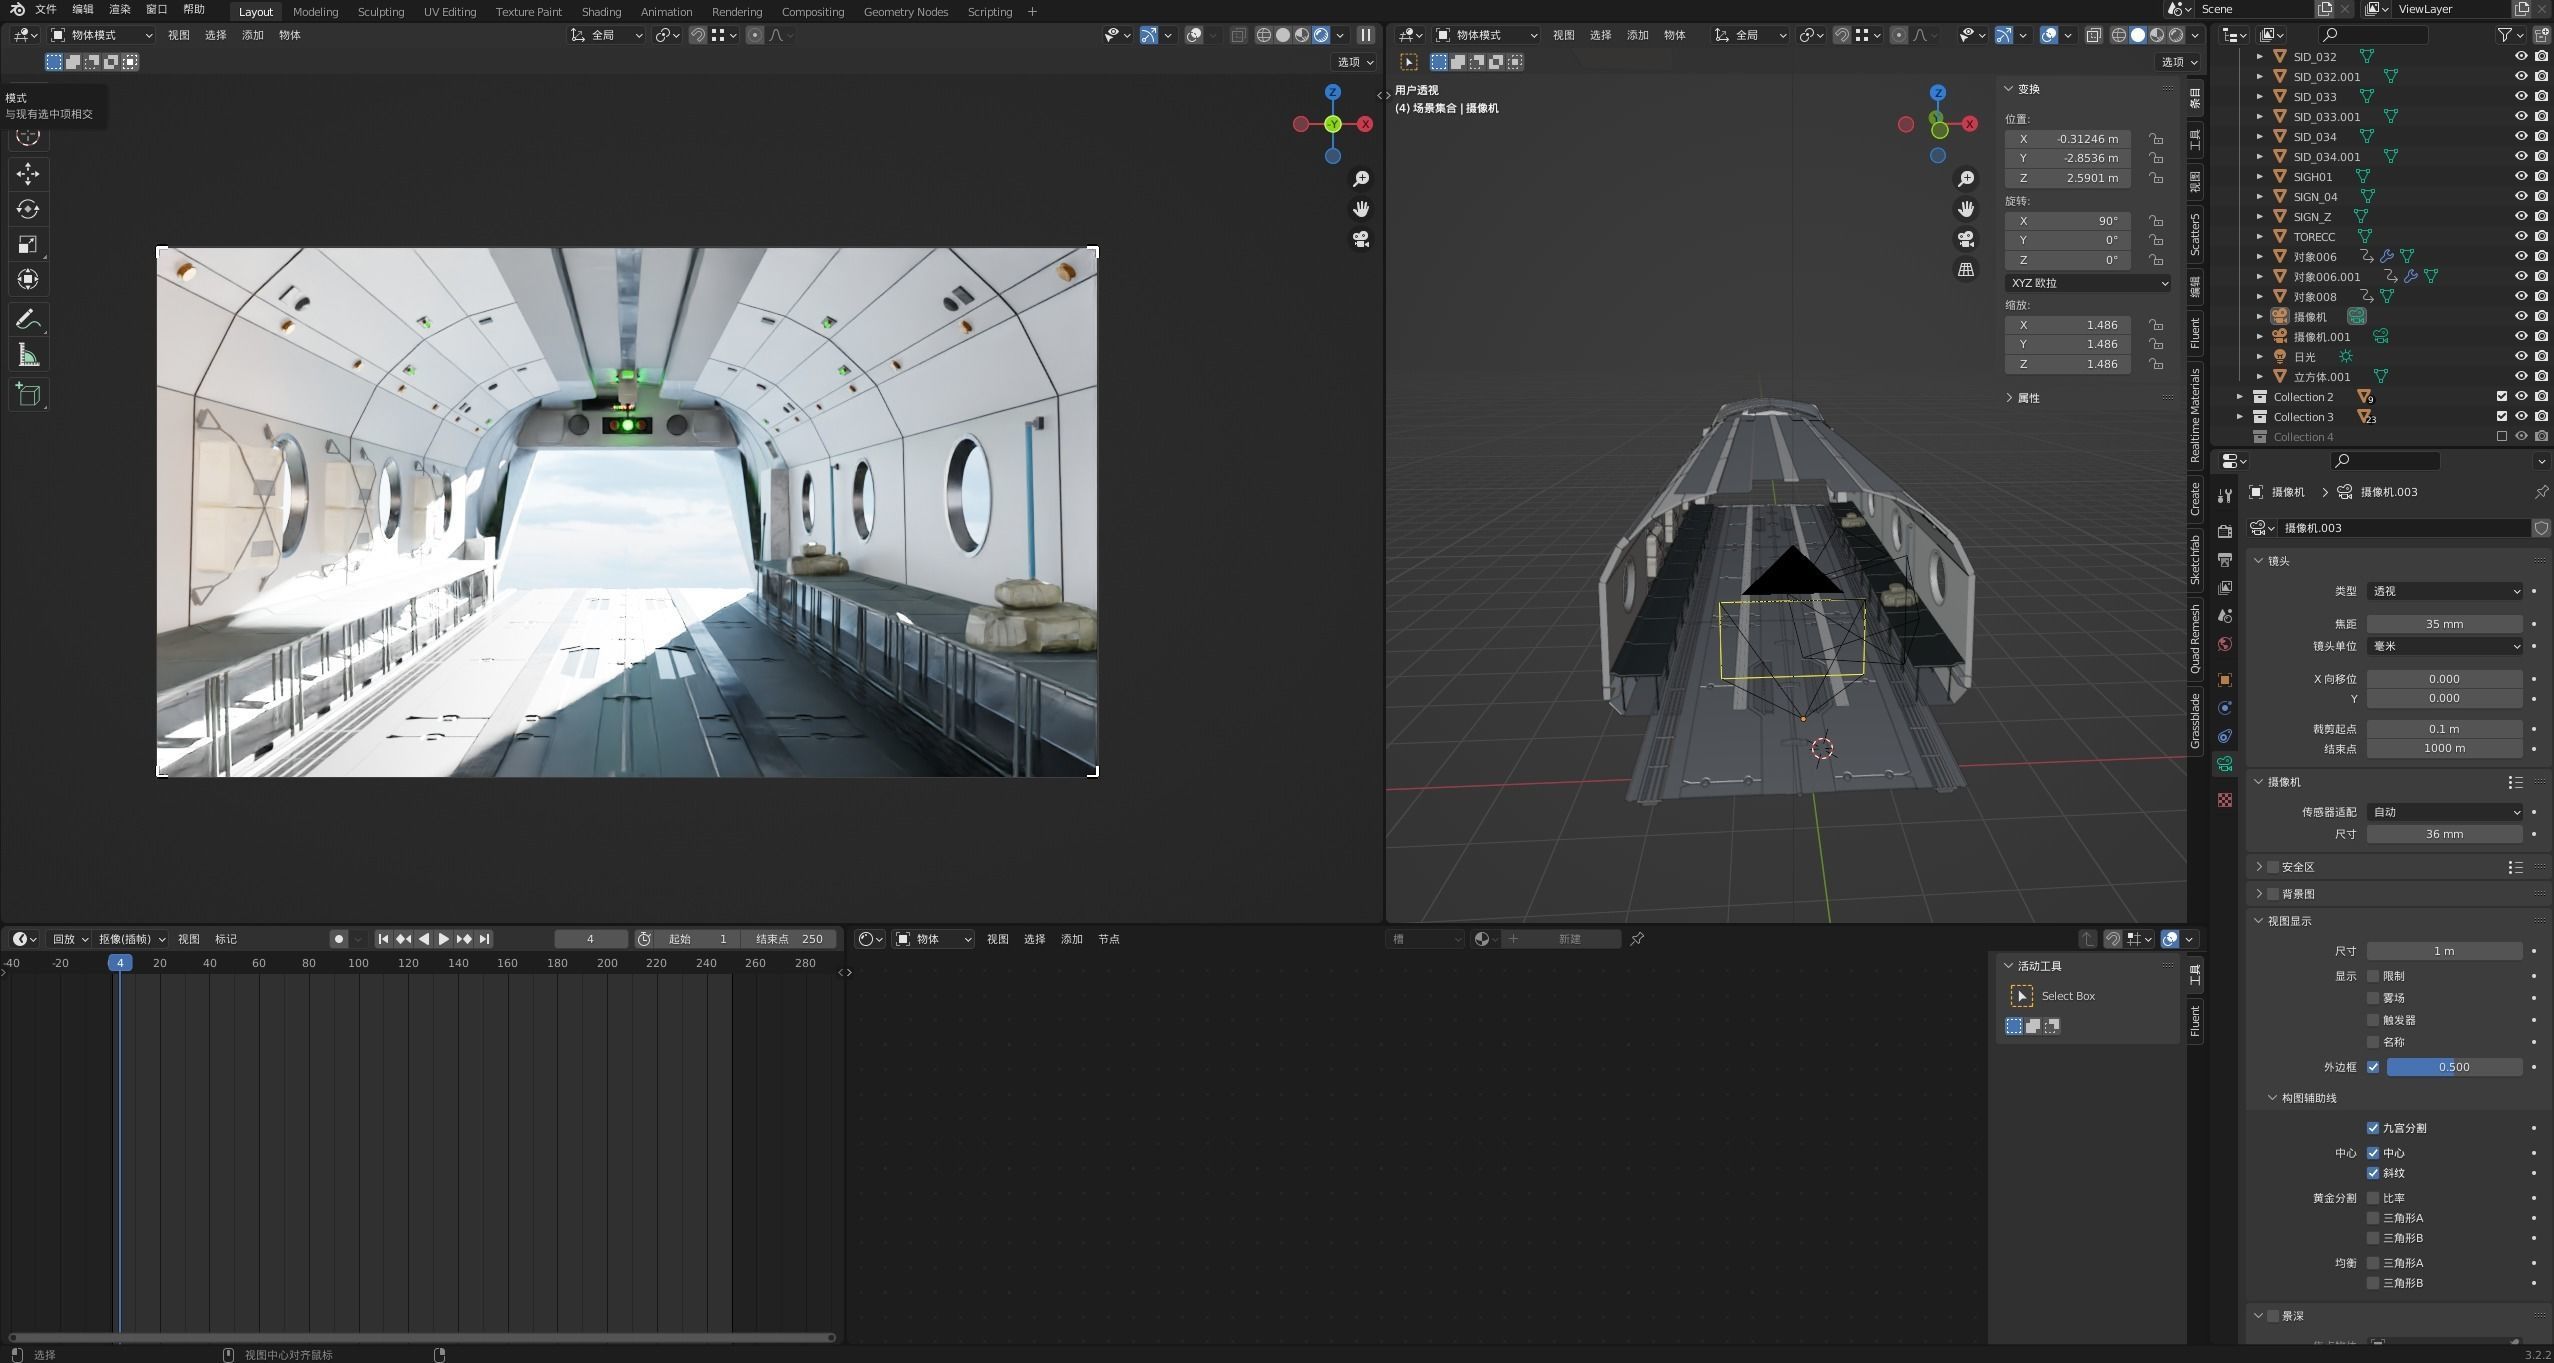Disable render of 日光 via camera icon
Screen dimensions: 2554x1363
2541,357
